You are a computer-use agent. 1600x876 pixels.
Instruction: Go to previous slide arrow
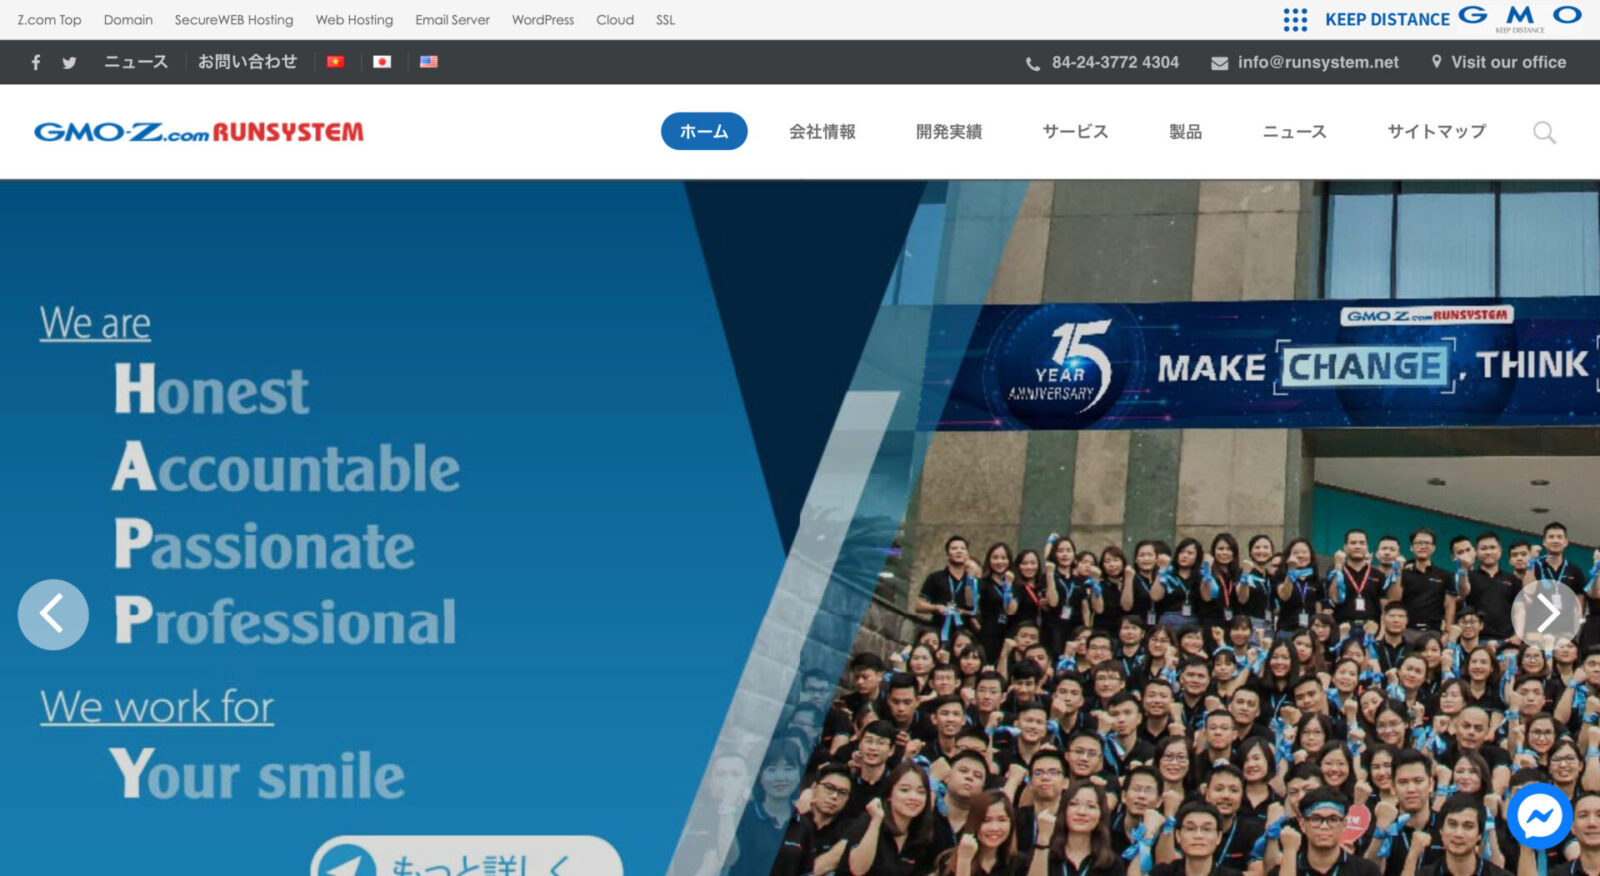(53, 614)
